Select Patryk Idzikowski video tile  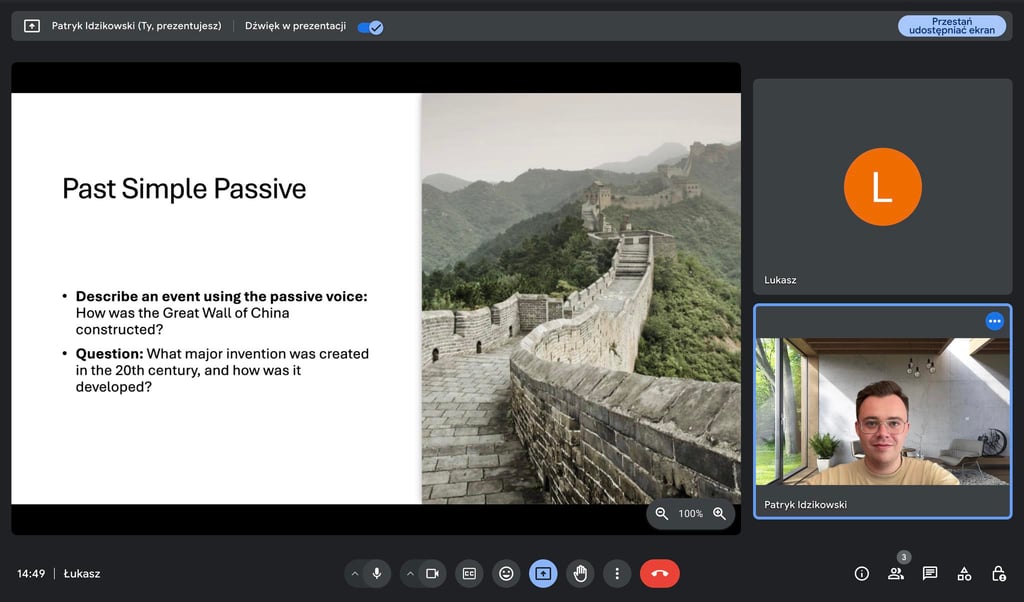(882, 411)
